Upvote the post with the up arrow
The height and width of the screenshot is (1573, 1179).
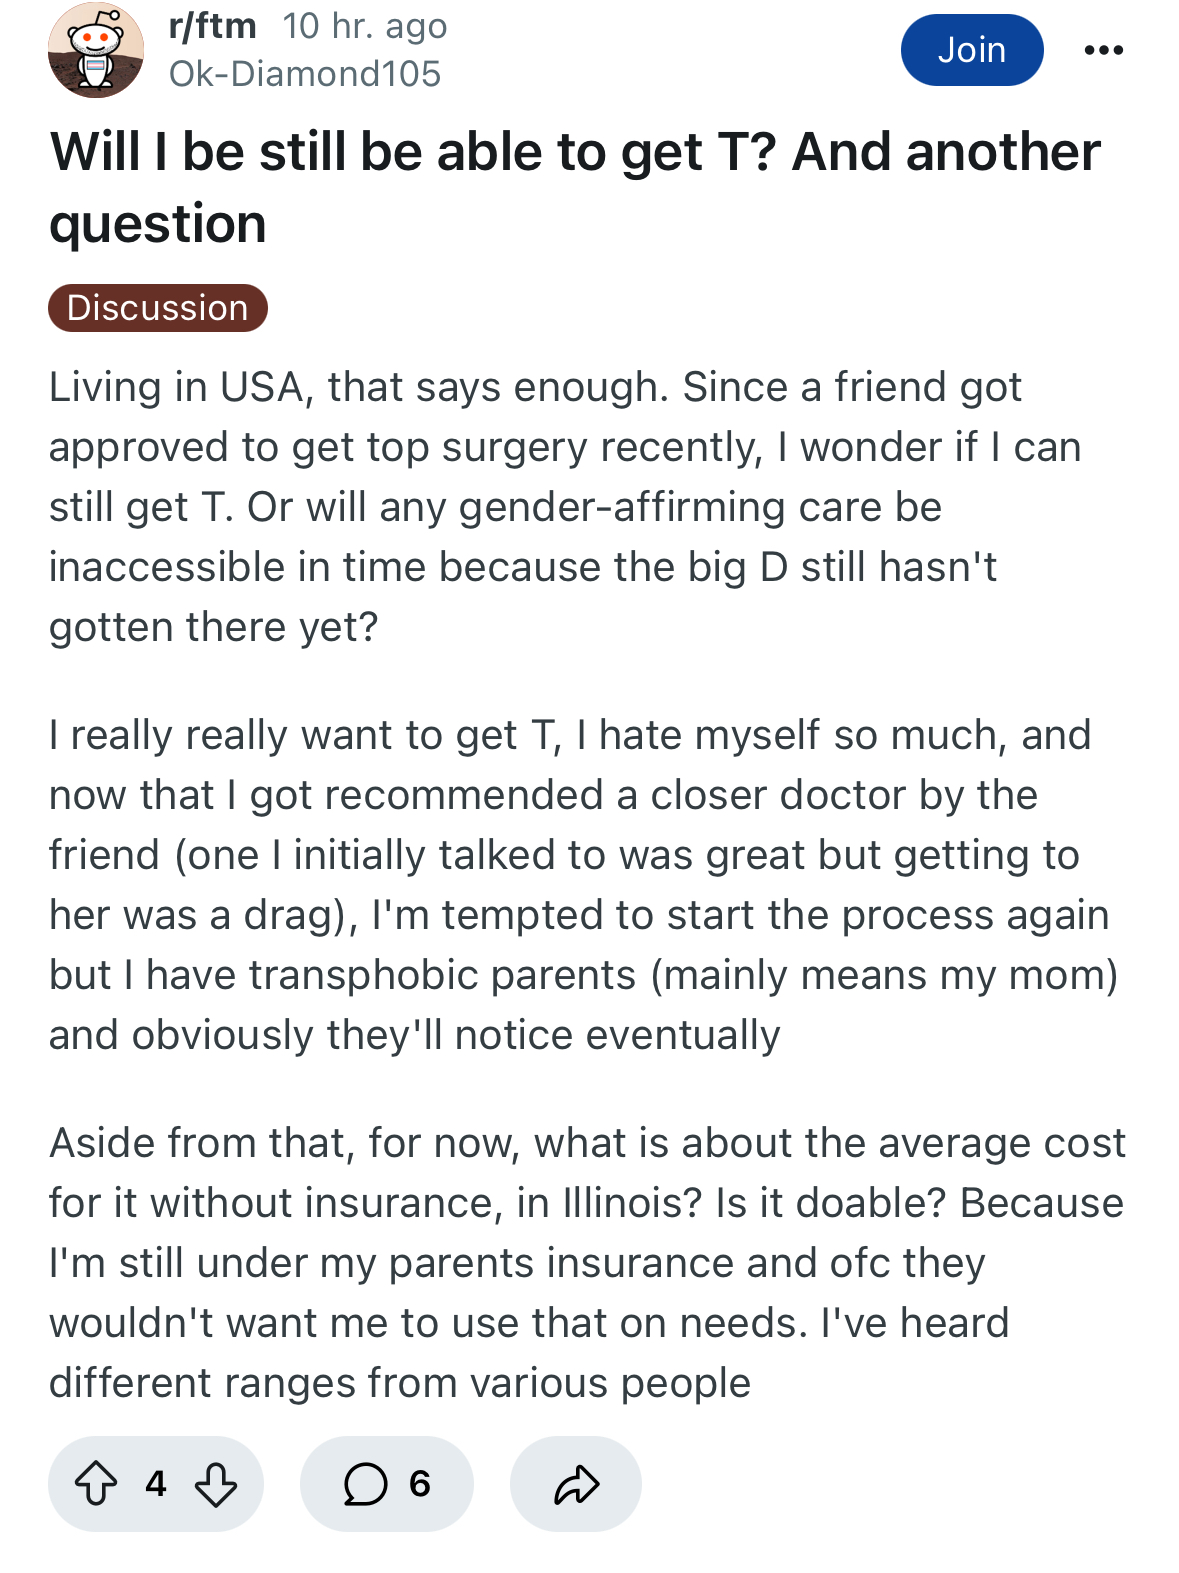[x=96, y=1483]
